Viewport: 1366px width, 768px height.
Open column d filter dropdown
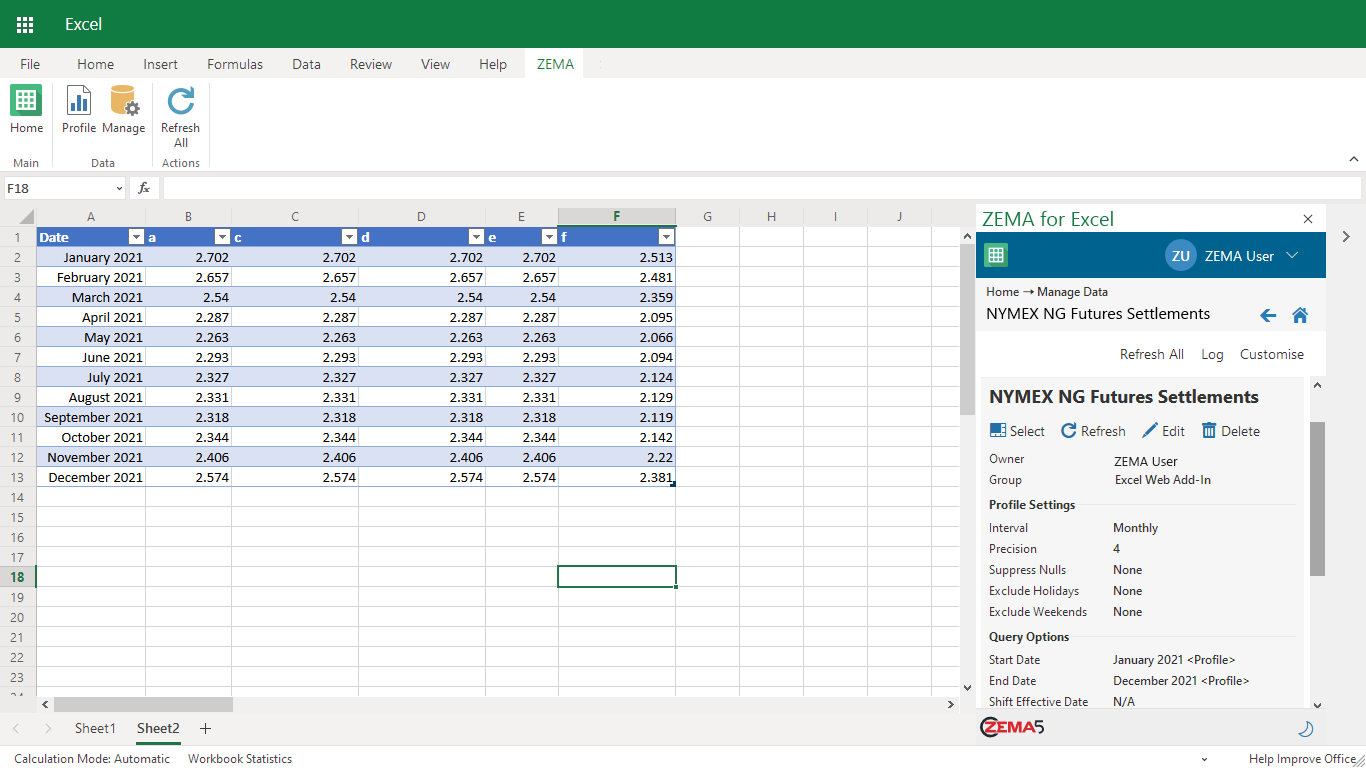[x=476, y=237]
